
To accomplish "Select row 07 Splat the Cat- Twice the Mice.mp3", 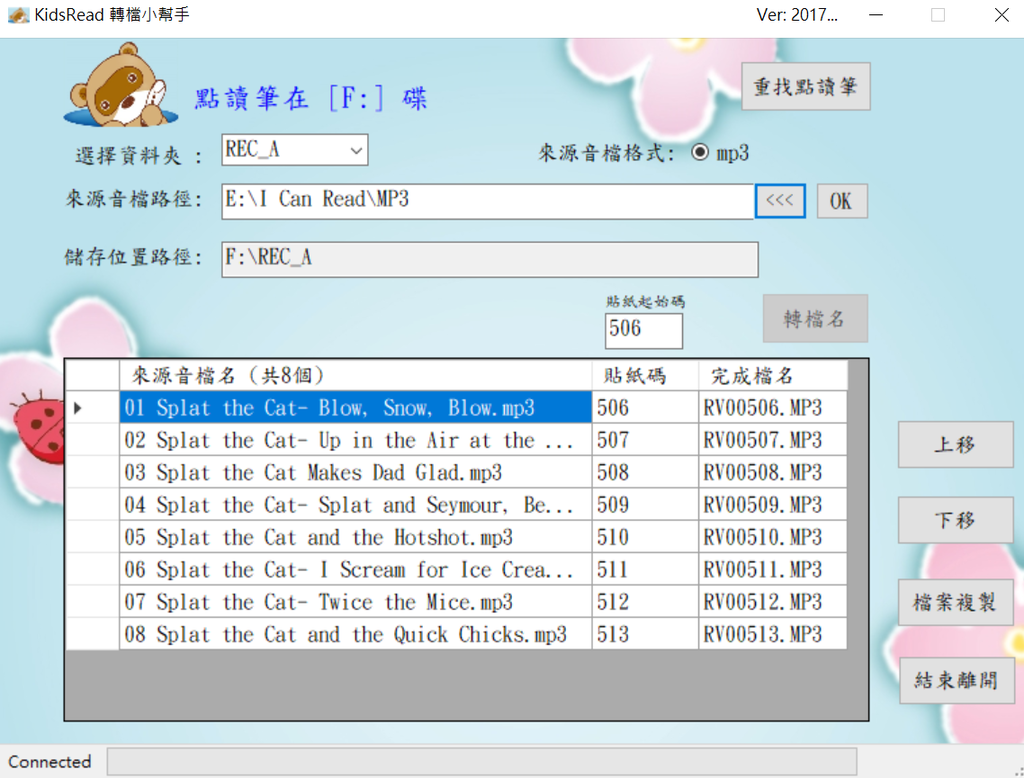I will point(355,602).
